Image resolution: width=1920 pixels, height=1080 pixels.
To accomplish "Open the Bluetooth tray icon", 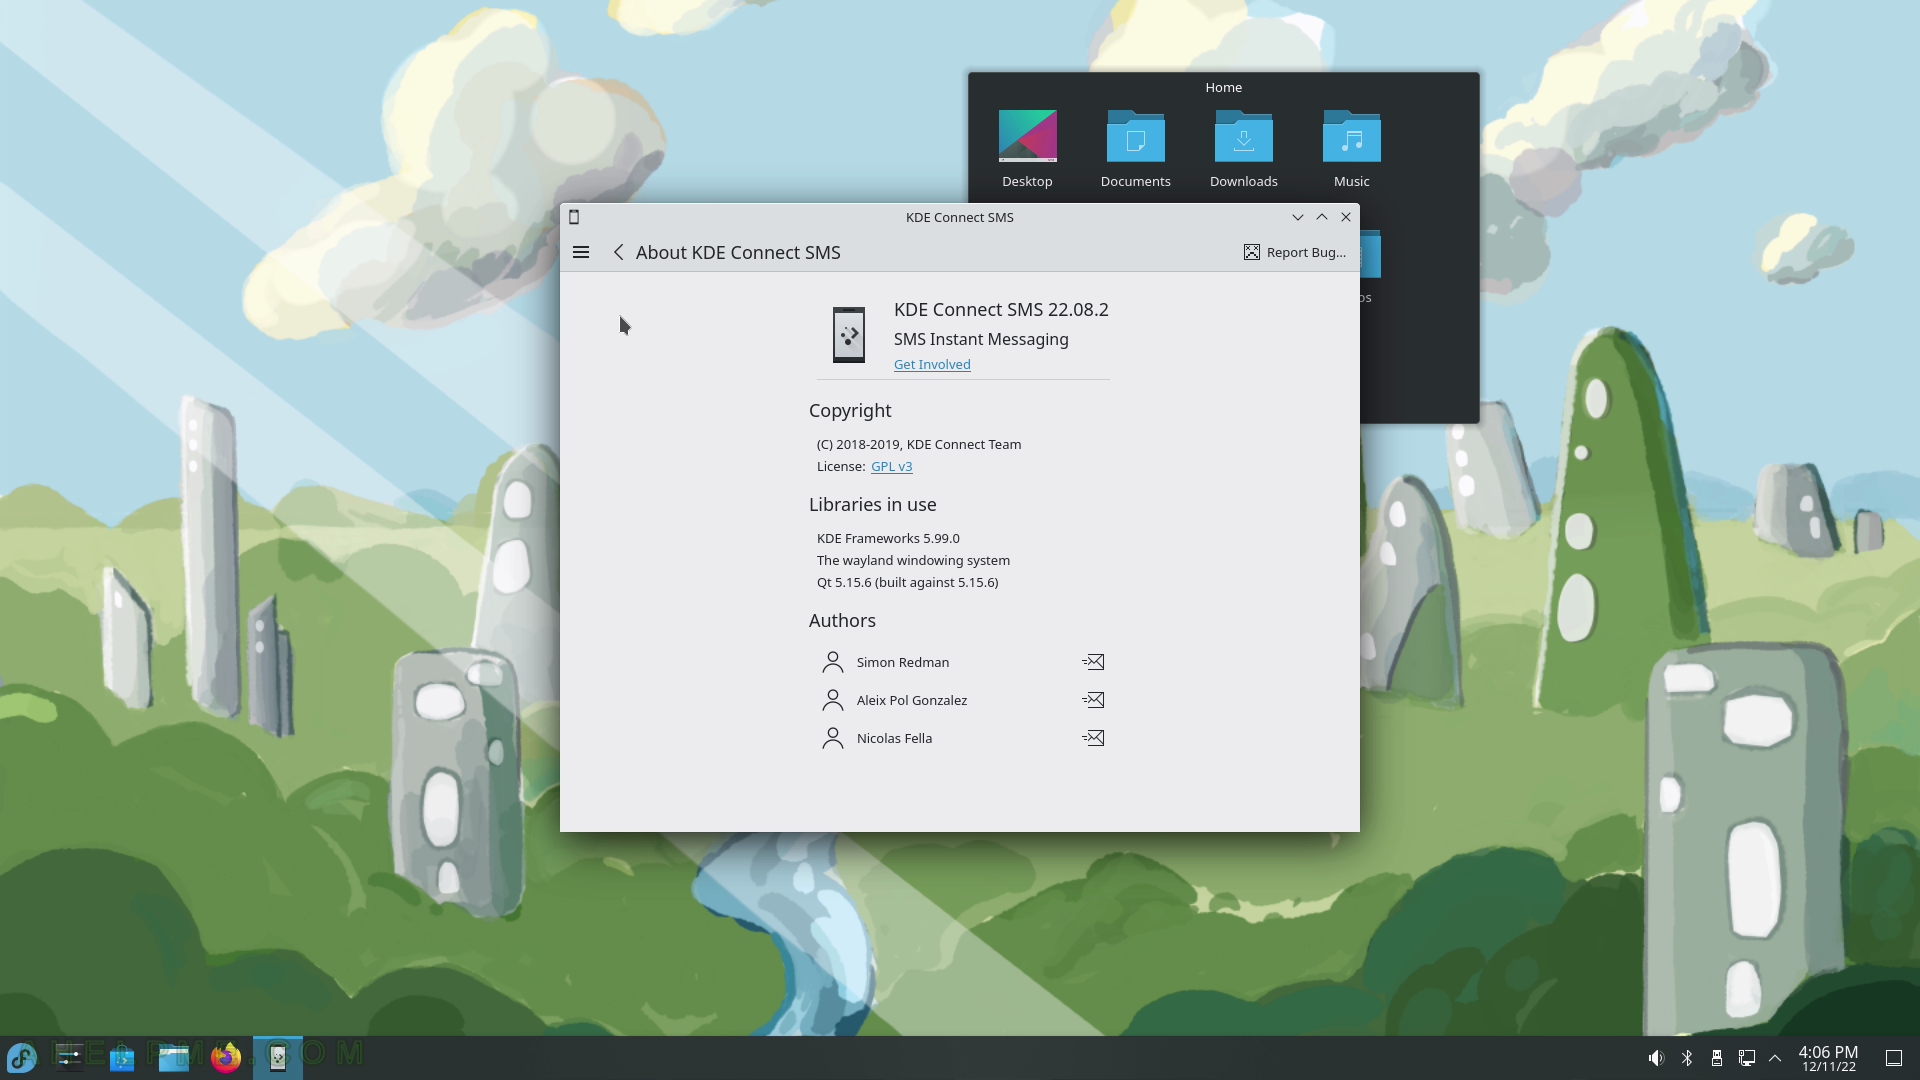I will point(1687,1058).
